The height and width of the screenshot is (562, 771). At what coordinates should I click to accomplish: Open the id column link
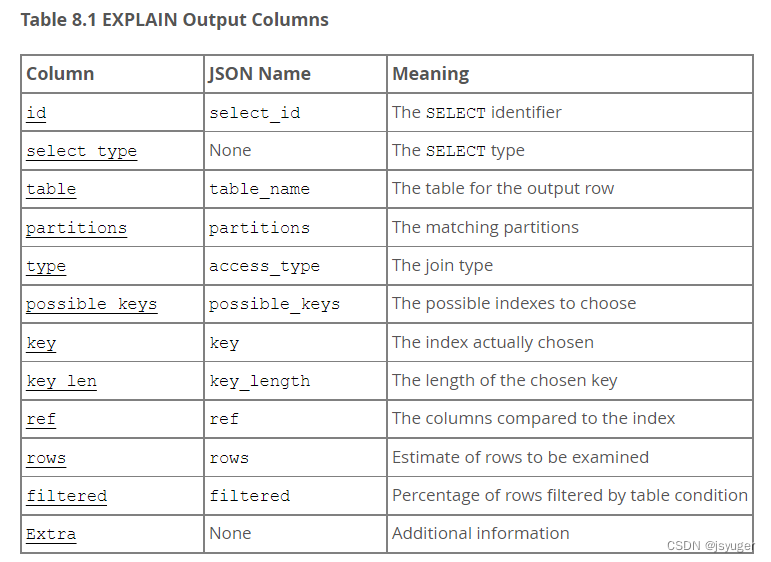pos(36,113)
